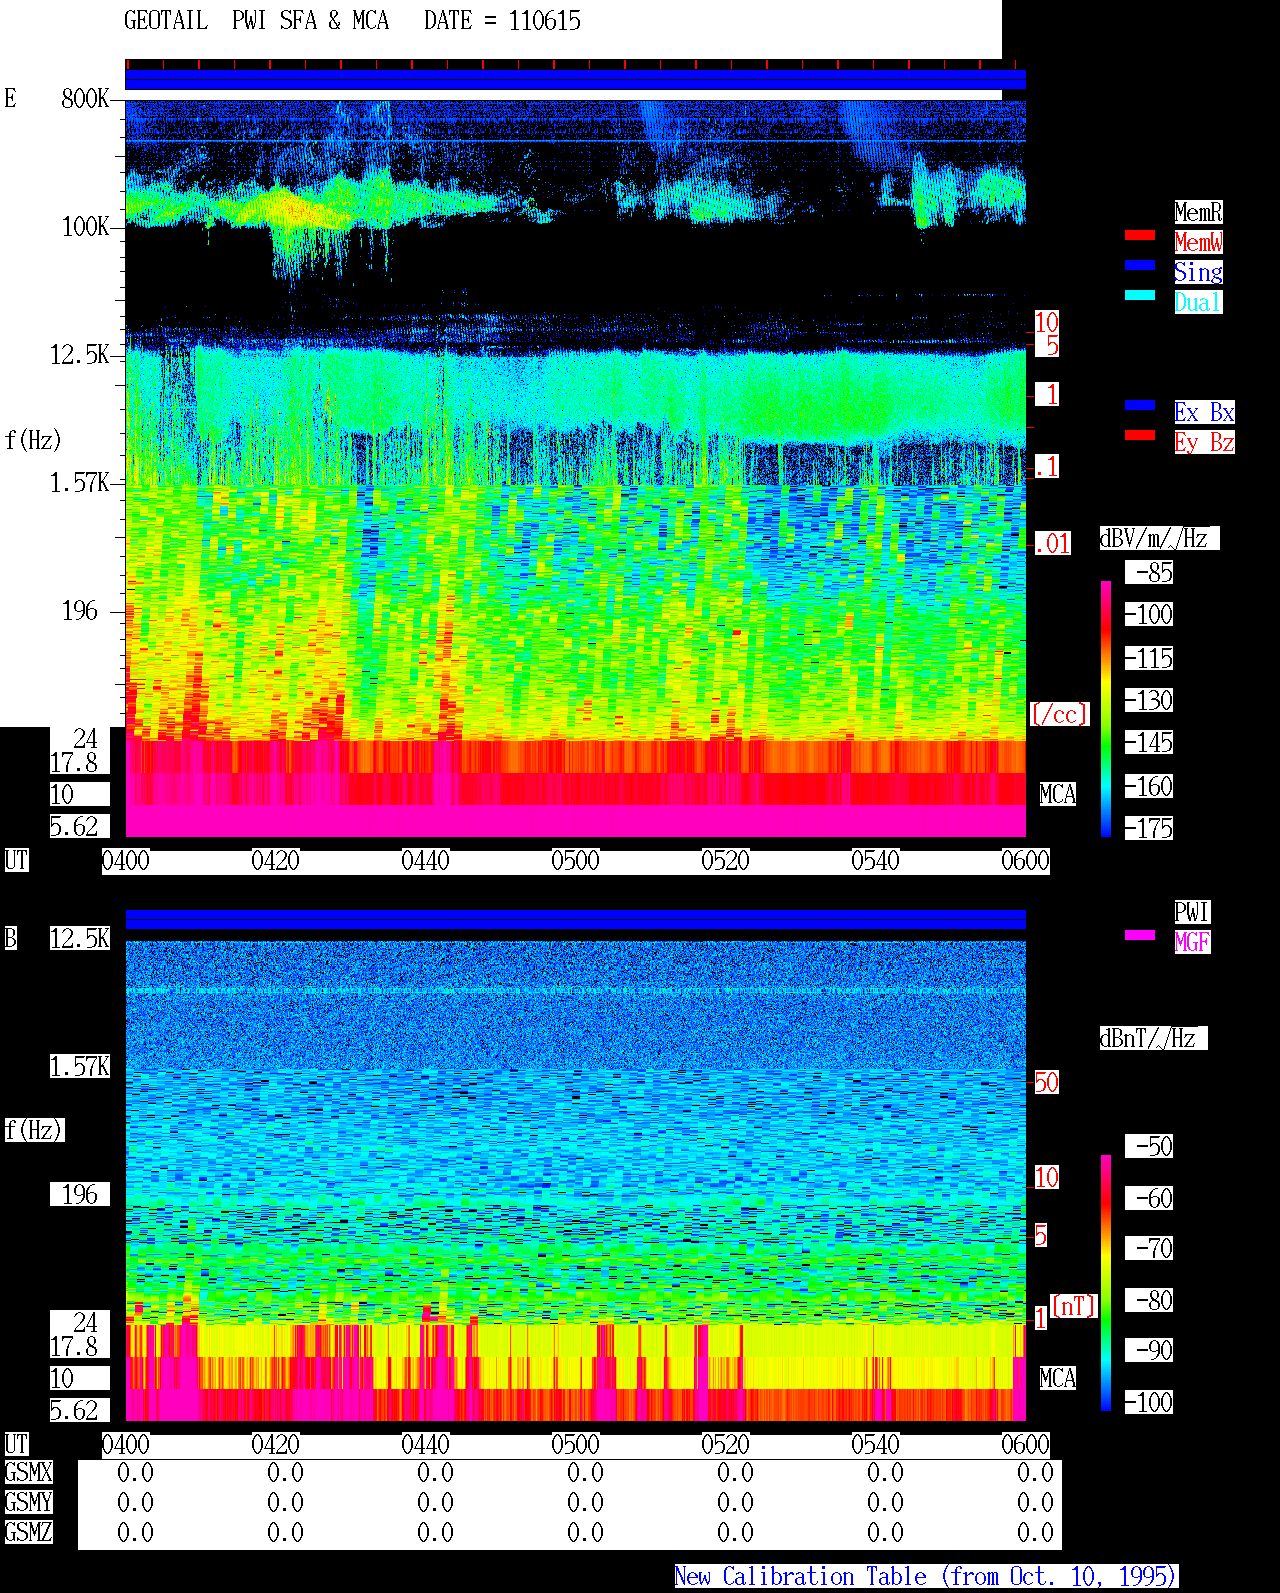Image resolution: width=1280 pixels, height=1593 pixels.
Task: Click the Sing legend label
Action: (1198, 272)
